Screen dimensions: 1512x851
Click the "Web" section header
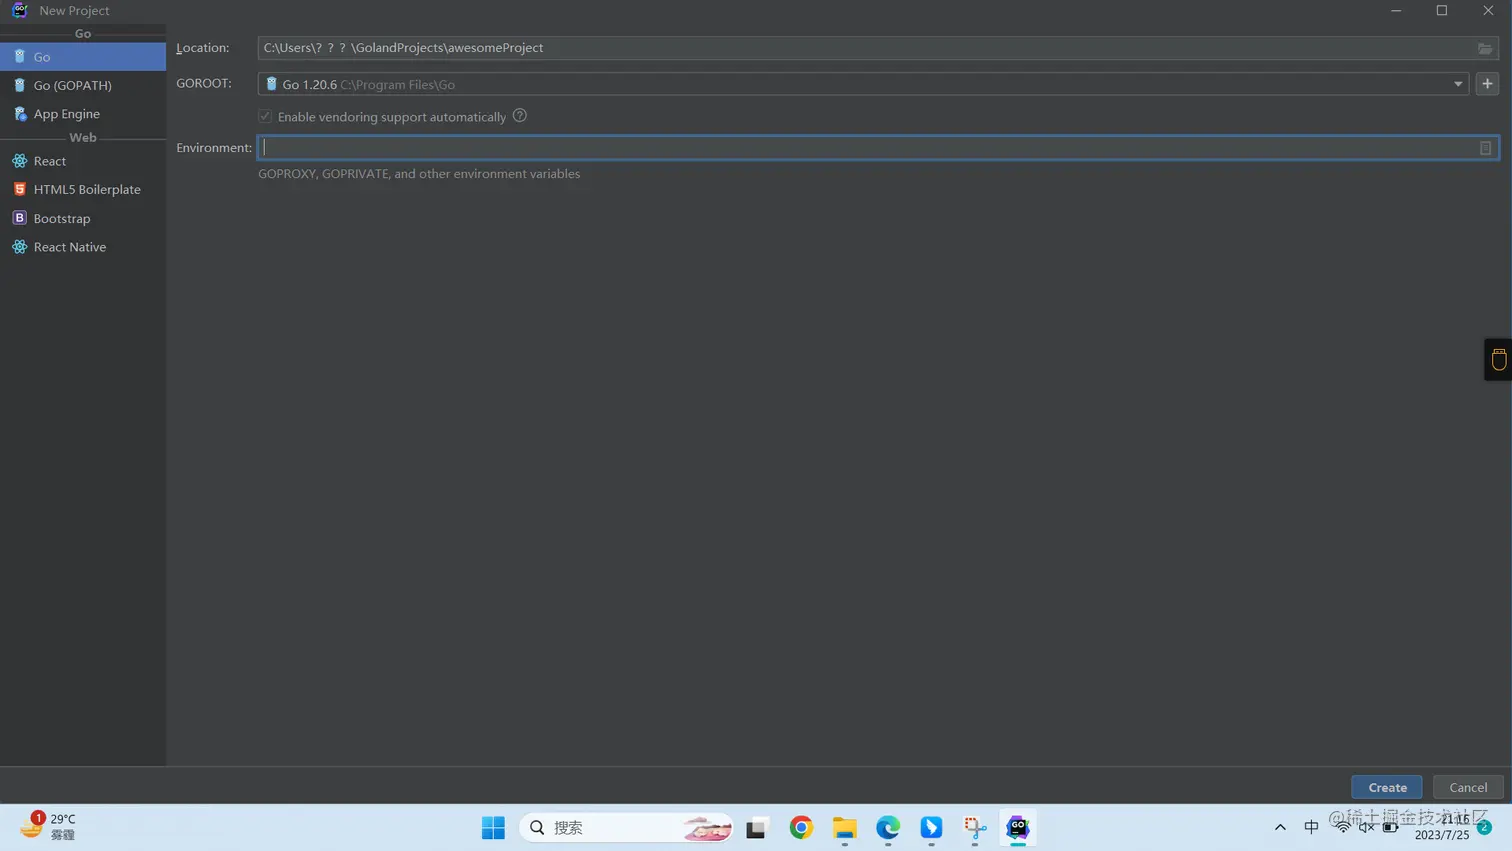click(x=83, y=137)
